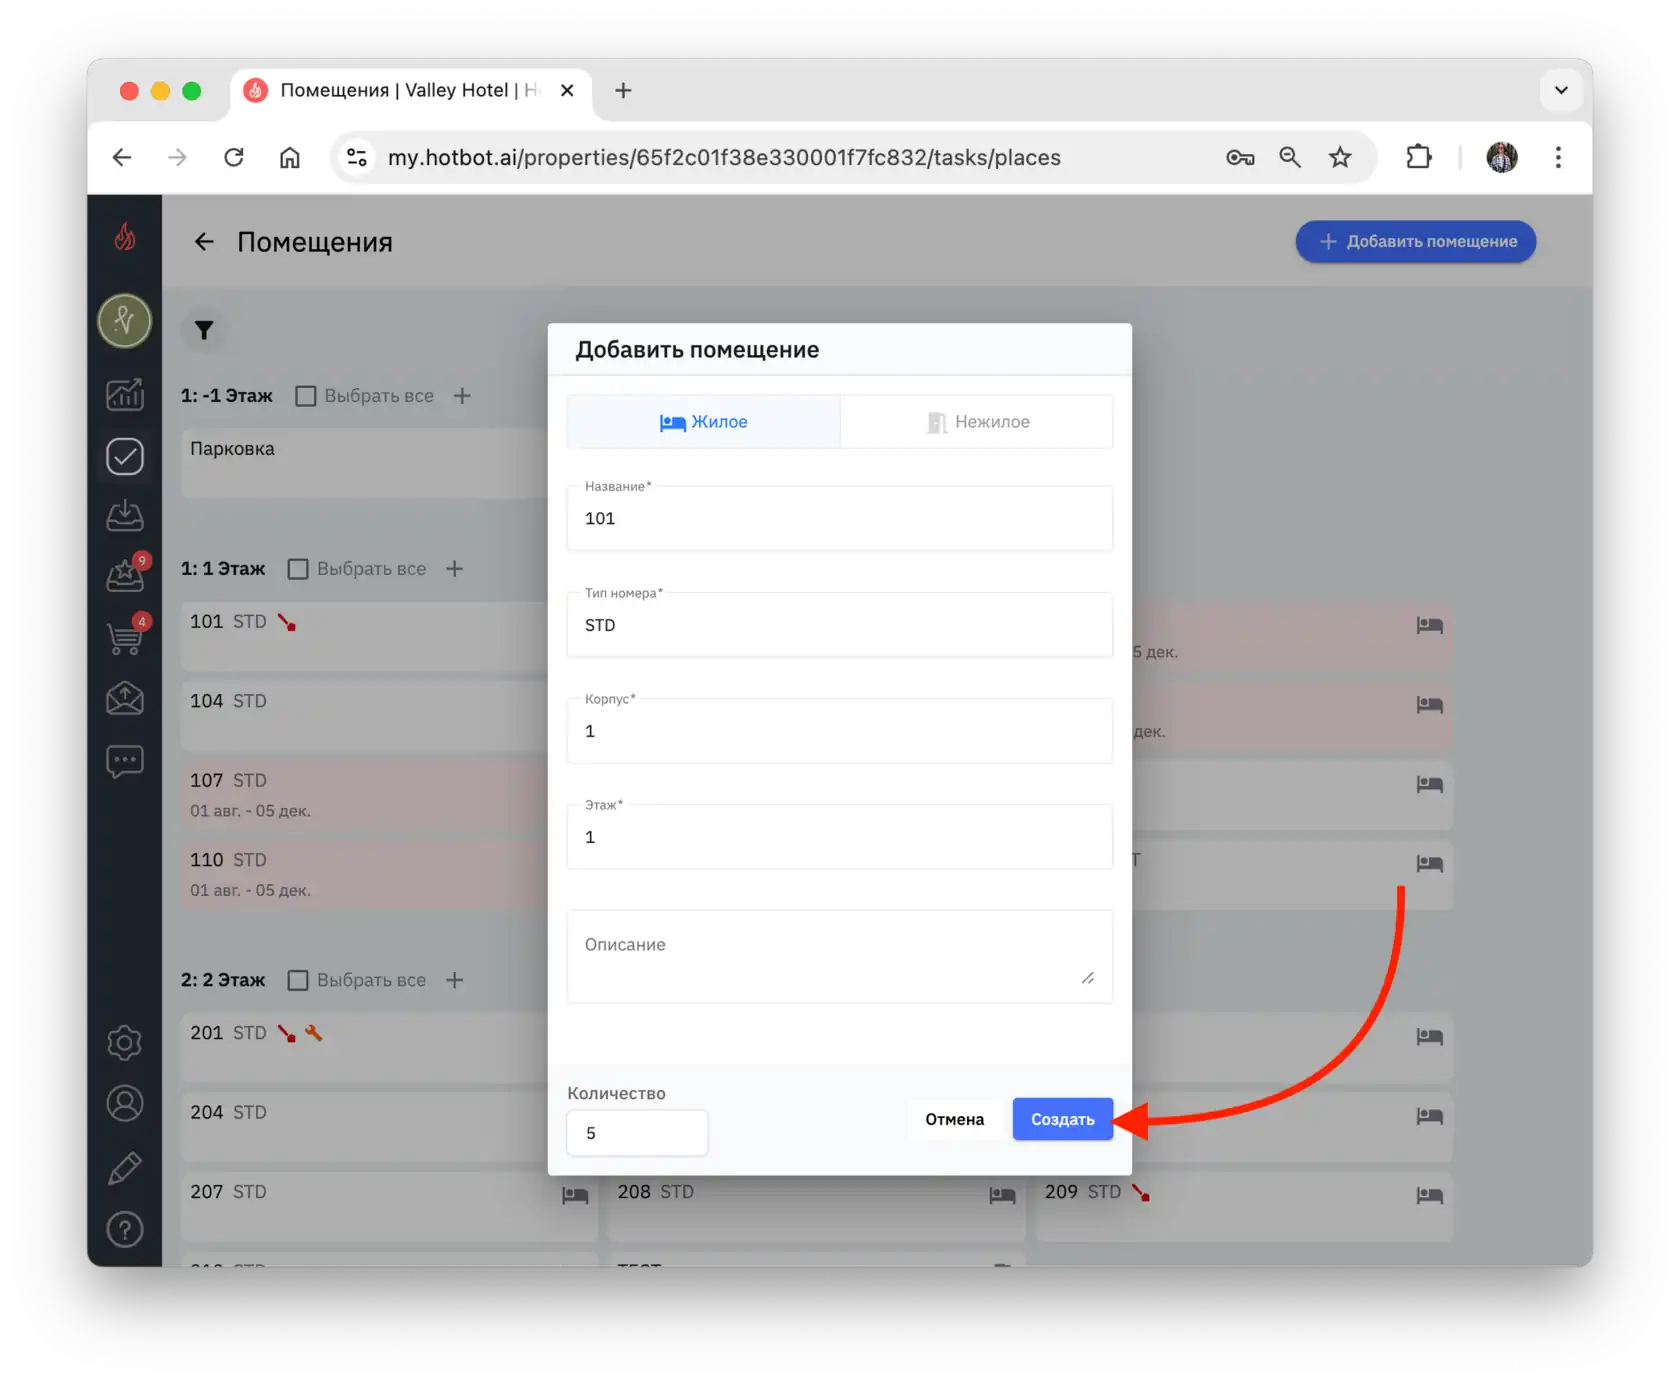Click the Hotbot flame logo in sidebar
Viewport: 1680px width, 1382px height.
[x=125, y=237]
